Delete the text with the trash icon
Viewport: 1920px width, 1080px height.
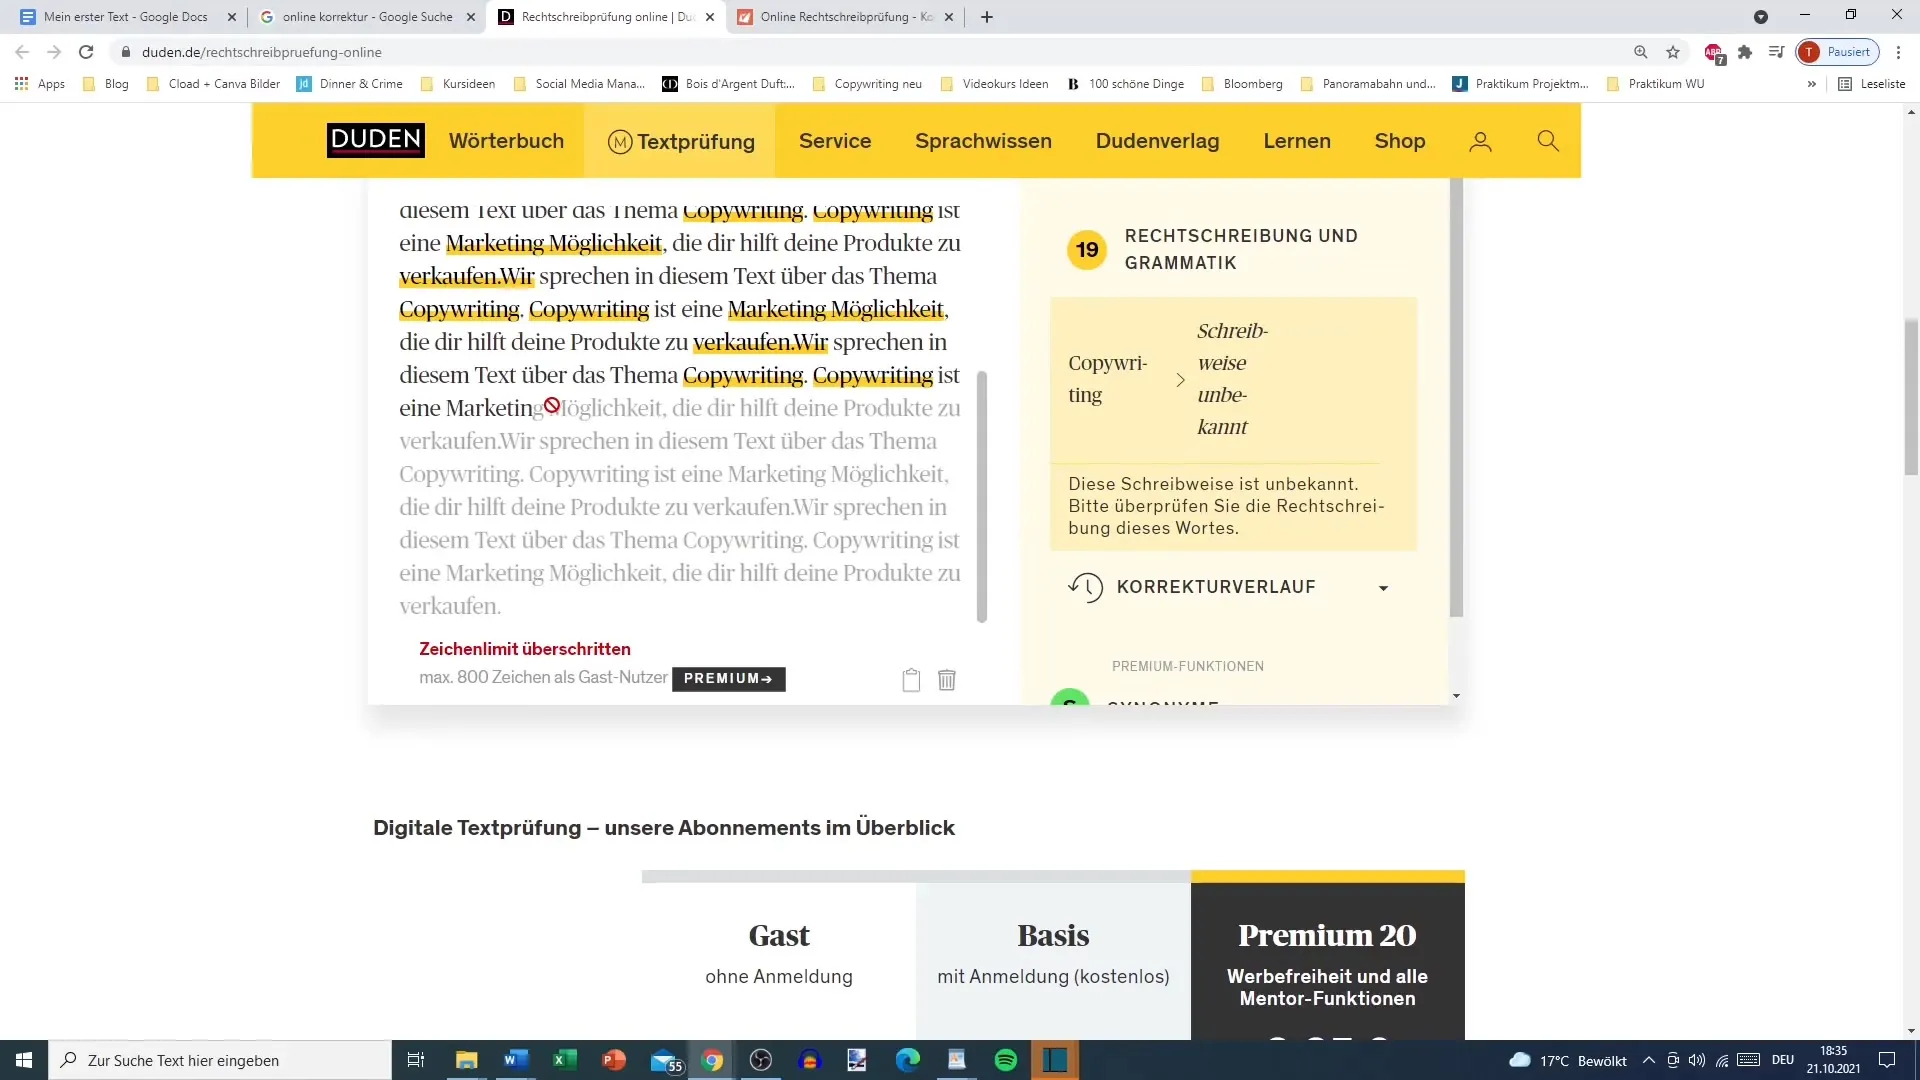click(947, 680)
